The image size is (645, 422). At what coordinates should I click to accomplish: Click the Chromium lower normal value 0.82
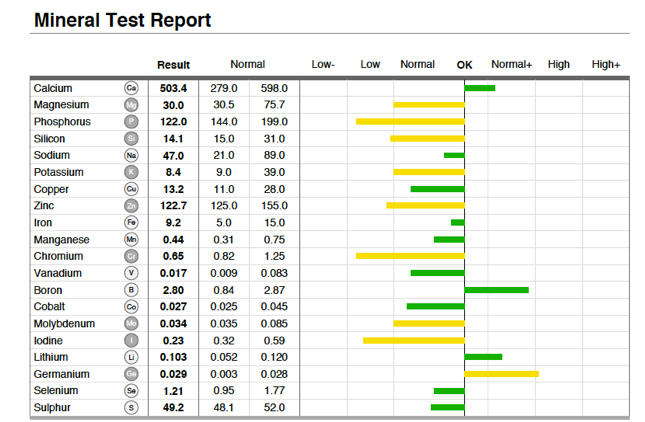[224, 256]
